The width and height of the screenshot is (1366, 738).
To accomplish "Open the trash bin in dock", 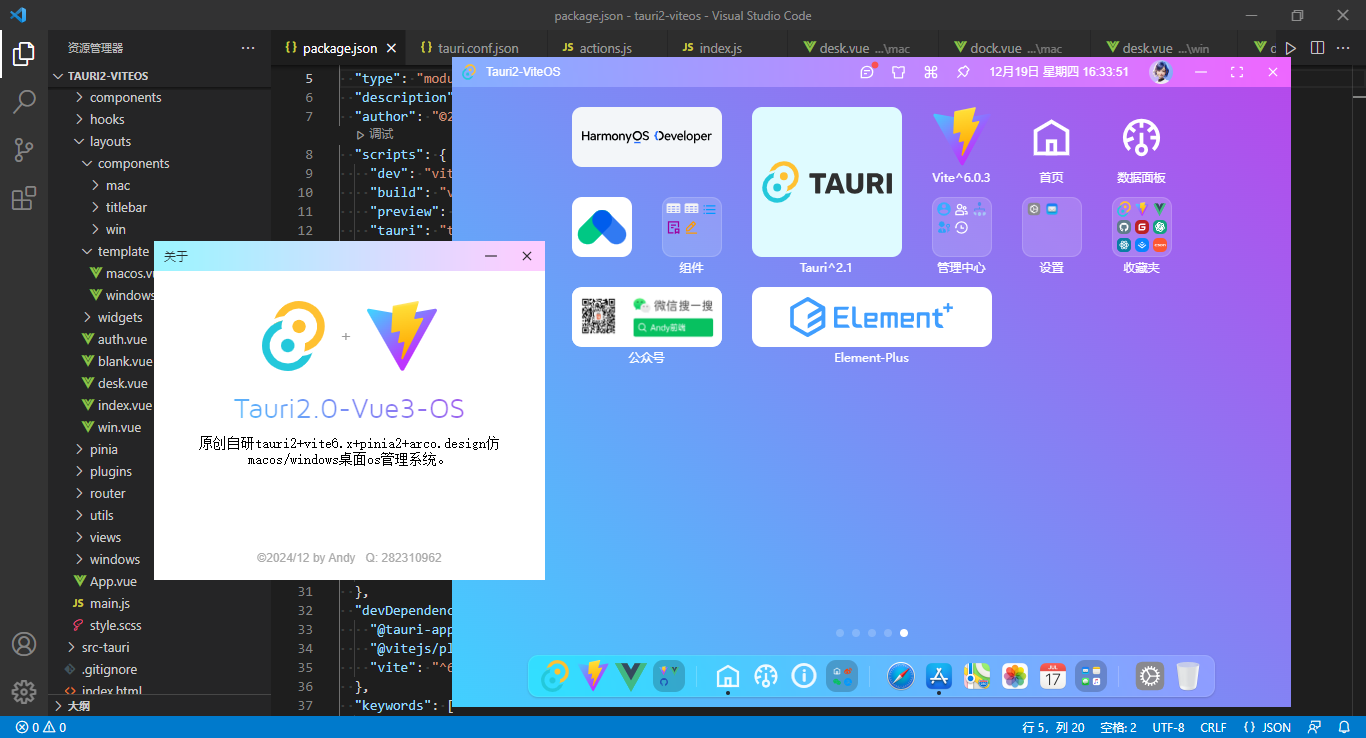I will tap(1187, 677).
